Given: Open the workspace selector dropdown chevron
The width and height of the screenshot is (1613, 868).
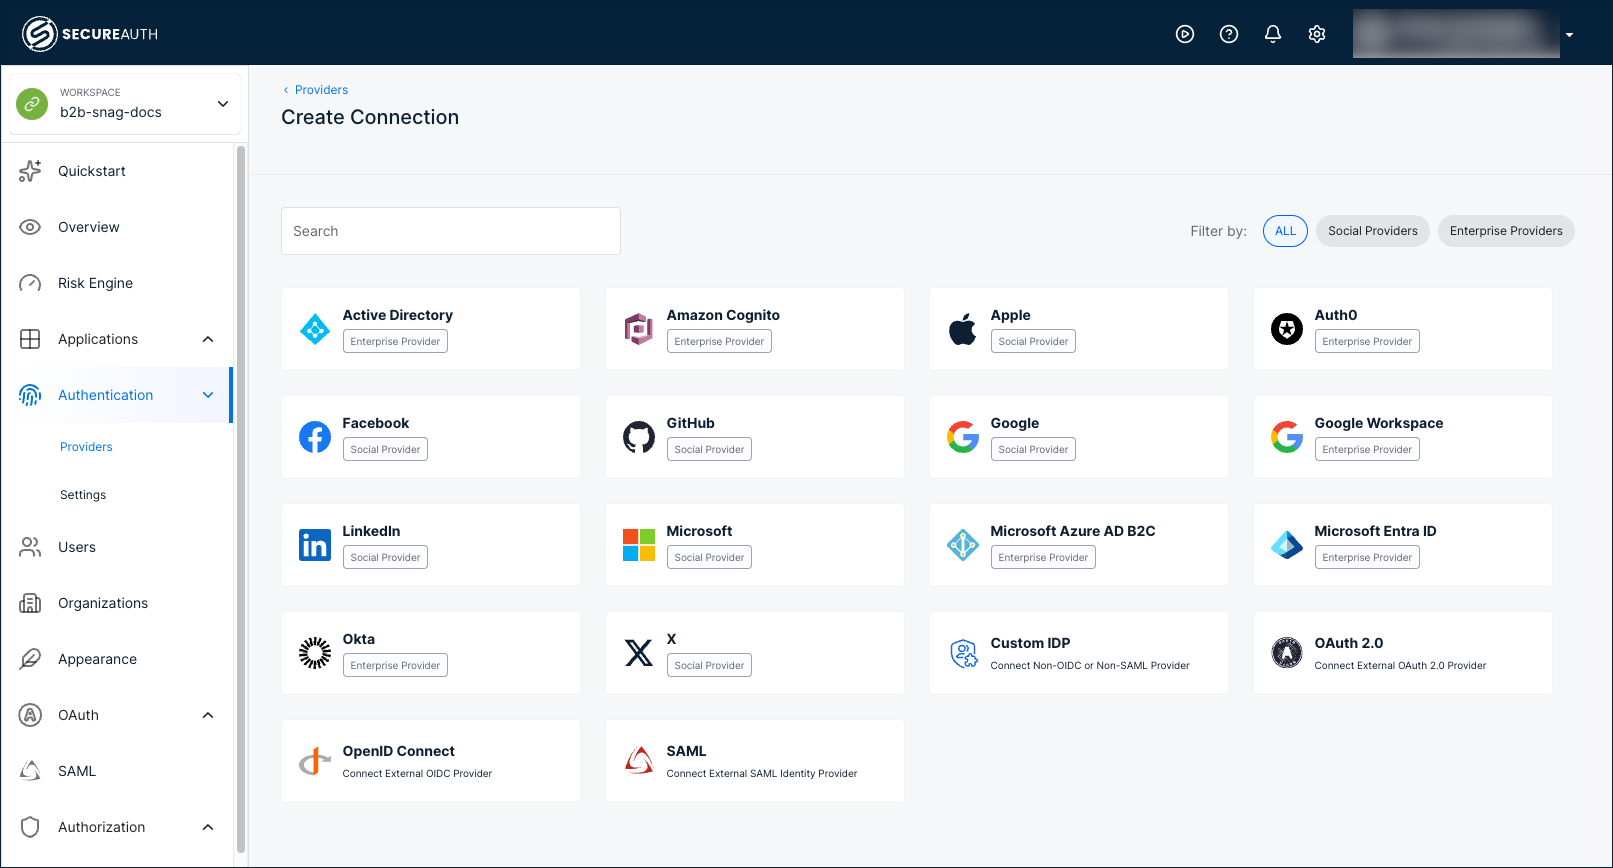Looking at the screenshot, I should [x=223, y=103].
